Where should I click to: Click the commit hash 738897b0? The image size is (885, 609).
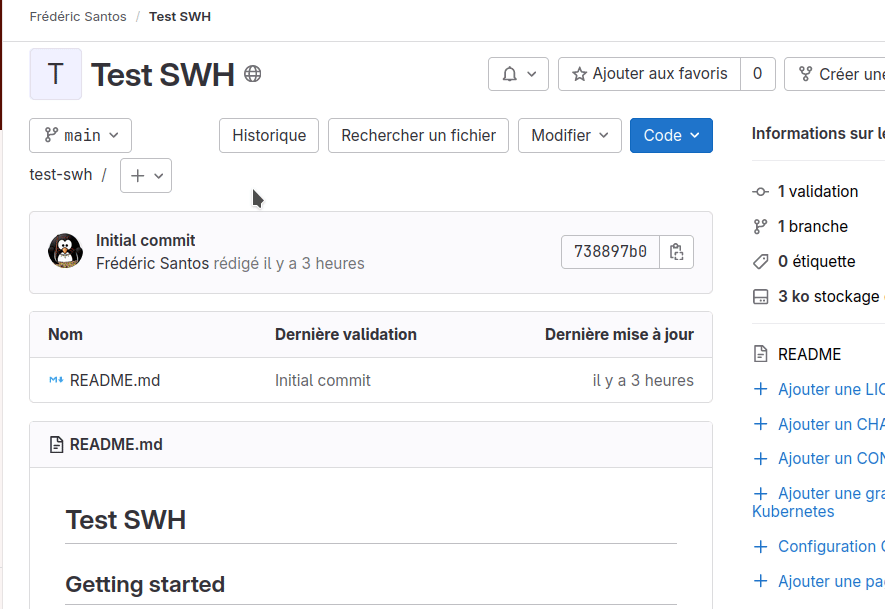(611, 251)
